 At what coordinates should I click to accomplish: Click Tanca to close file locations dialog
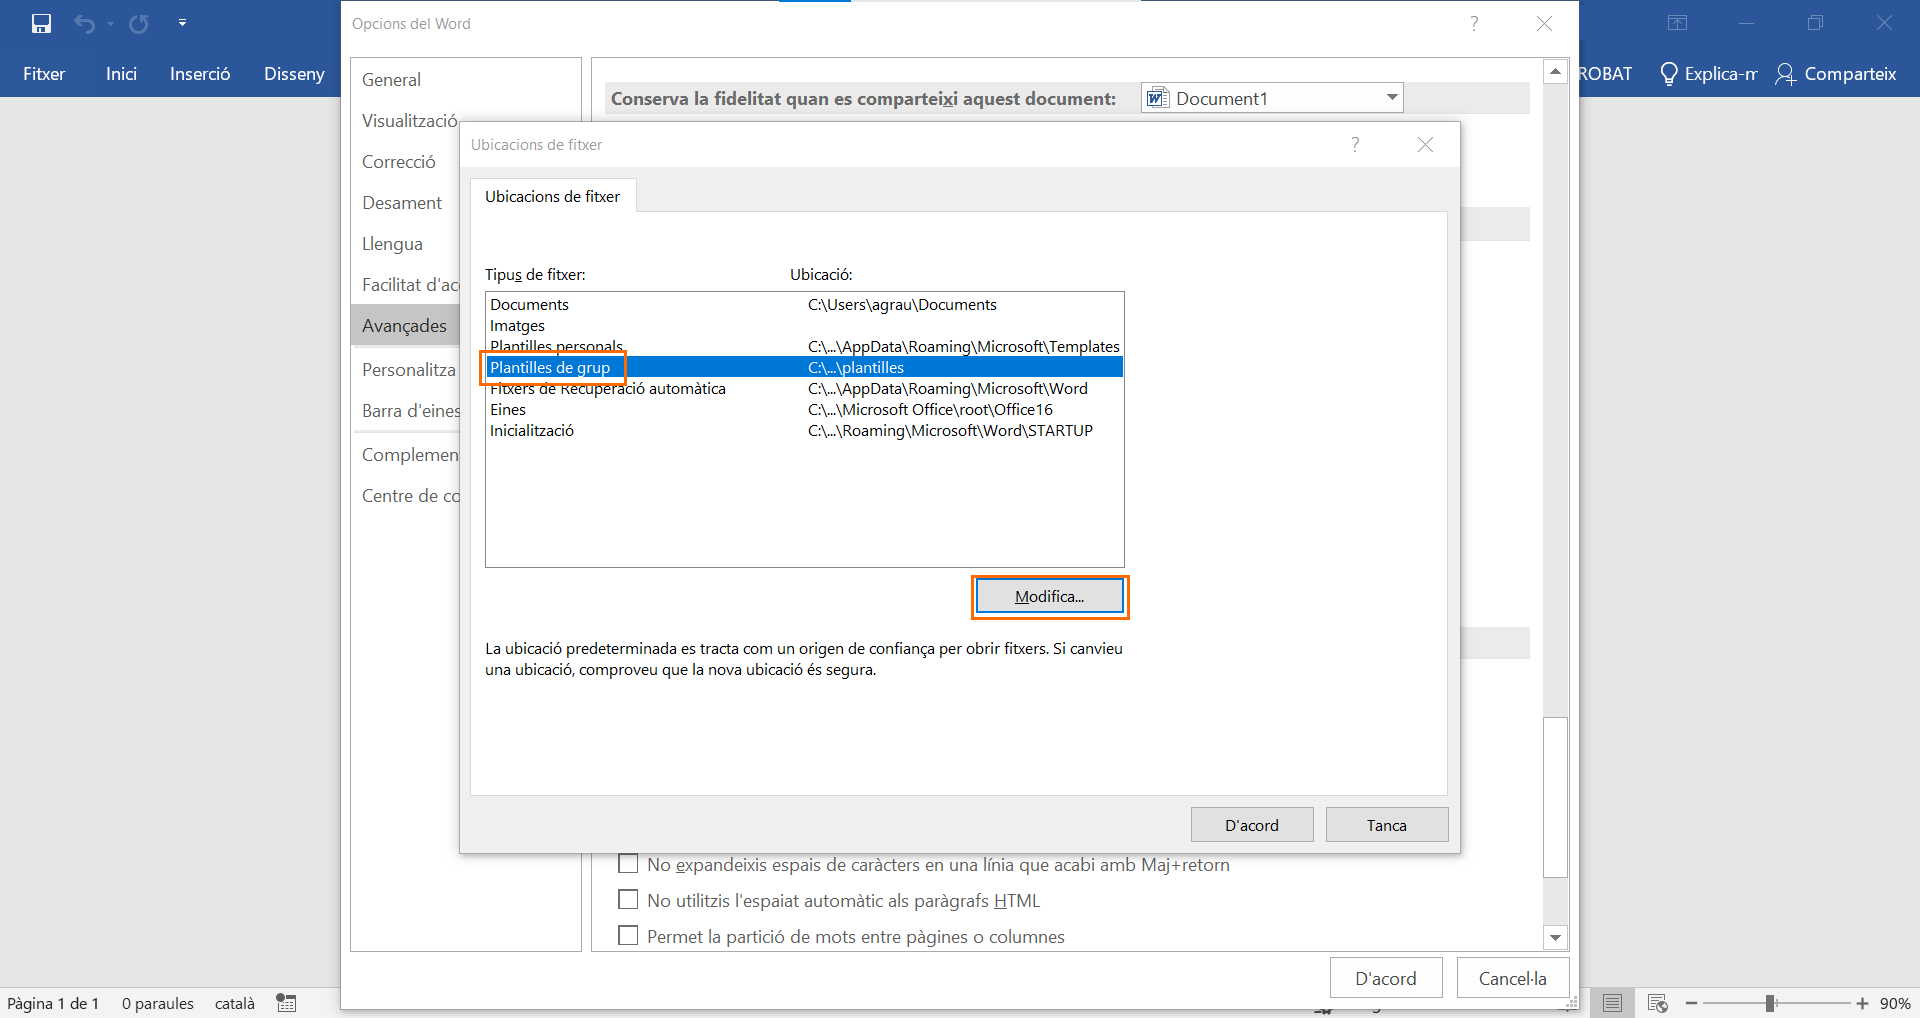(1386, 825)
